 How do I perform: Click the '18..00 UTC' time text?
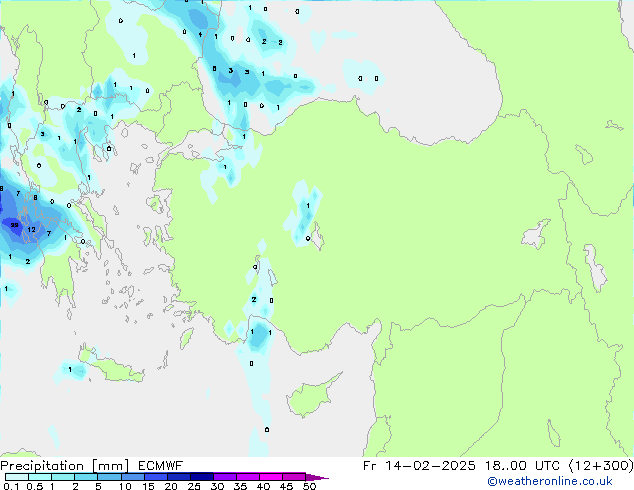tap(523, 466)
